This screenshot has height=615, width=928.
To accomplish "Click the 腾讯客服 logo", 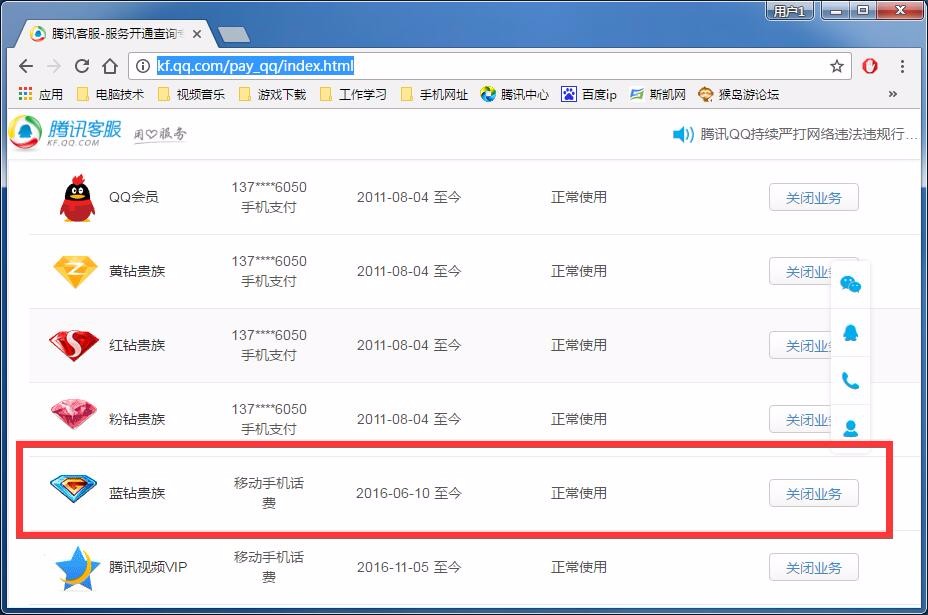I will 65,132.
